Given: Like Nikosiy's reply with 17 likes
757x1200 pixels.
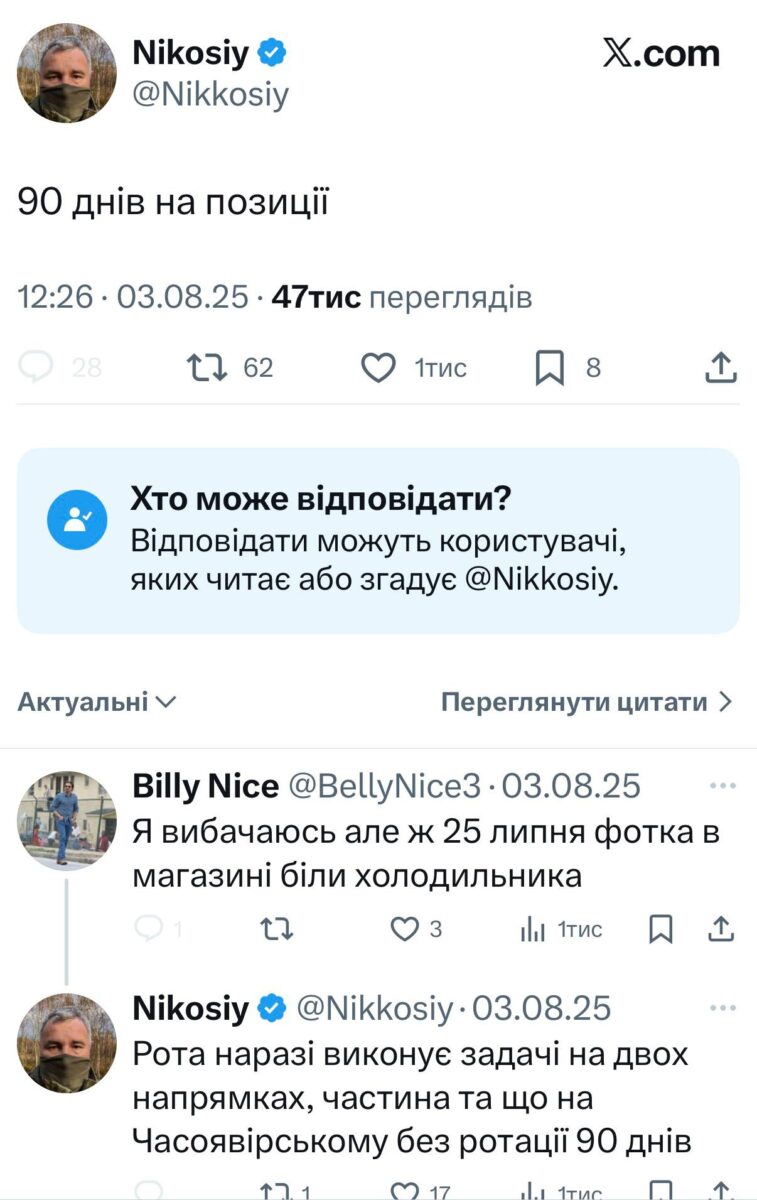Looking at the screenshot, I should (404, 1190).
